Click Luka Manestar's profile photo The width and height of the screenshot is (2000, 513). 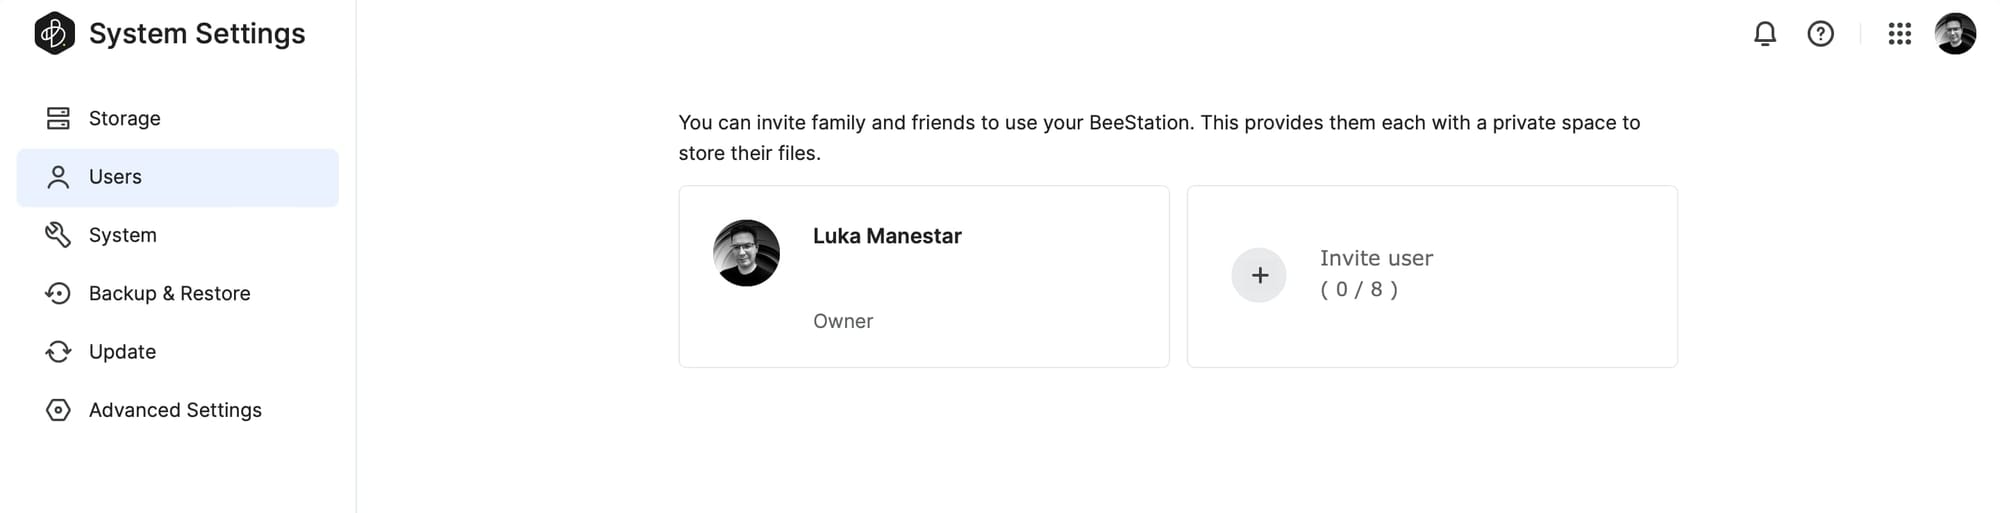(746, 253)
